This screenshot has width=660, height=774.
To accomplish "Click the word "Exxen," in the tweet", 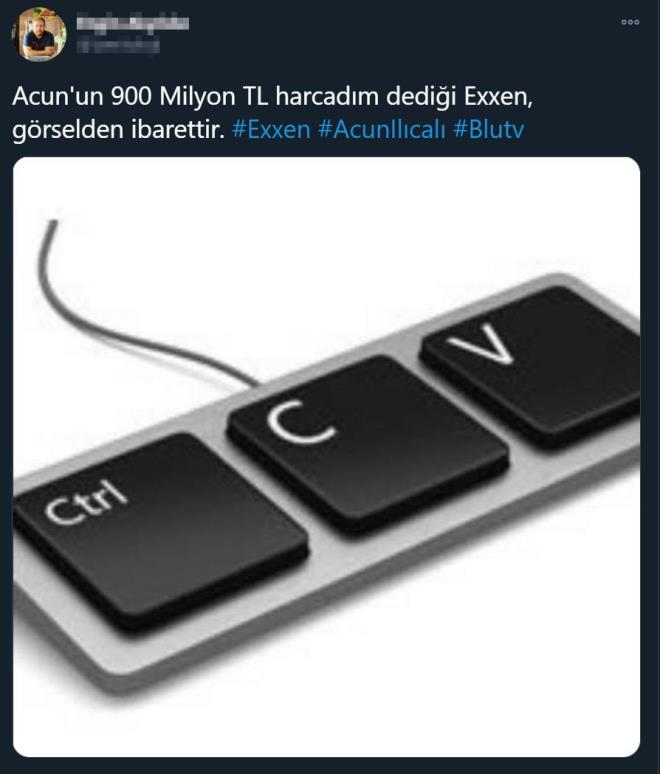I will [498, 96].
